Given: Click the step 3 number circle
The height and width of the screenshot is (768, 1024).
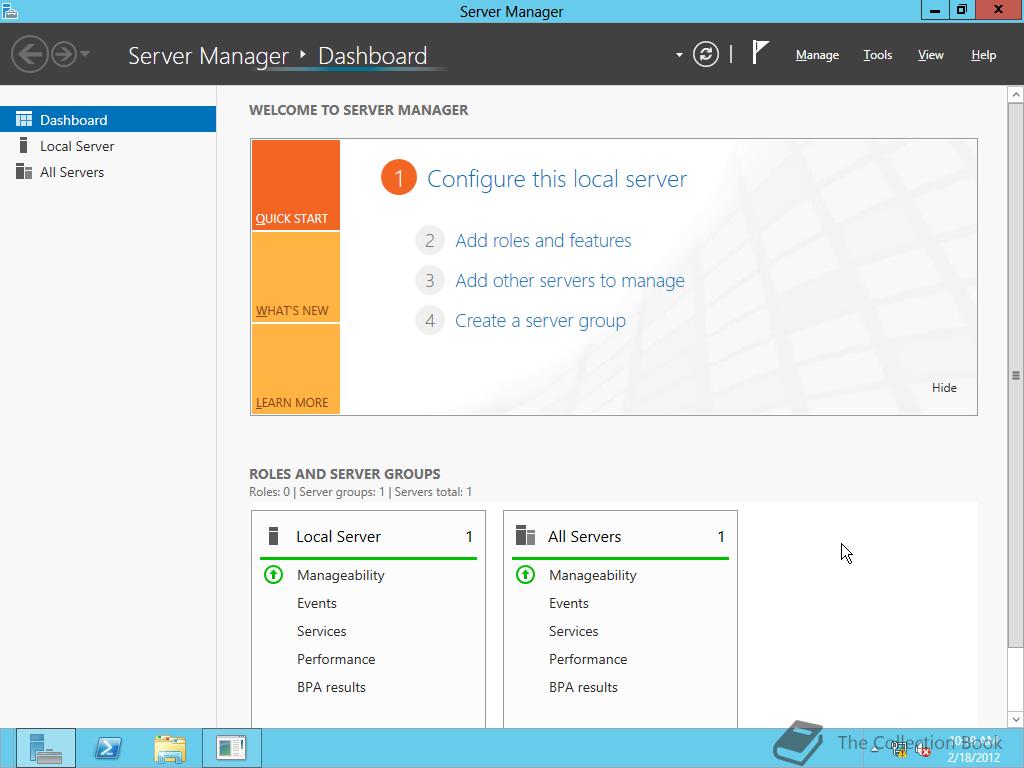Looking at the screenshot, I should (x=430, y=281).
